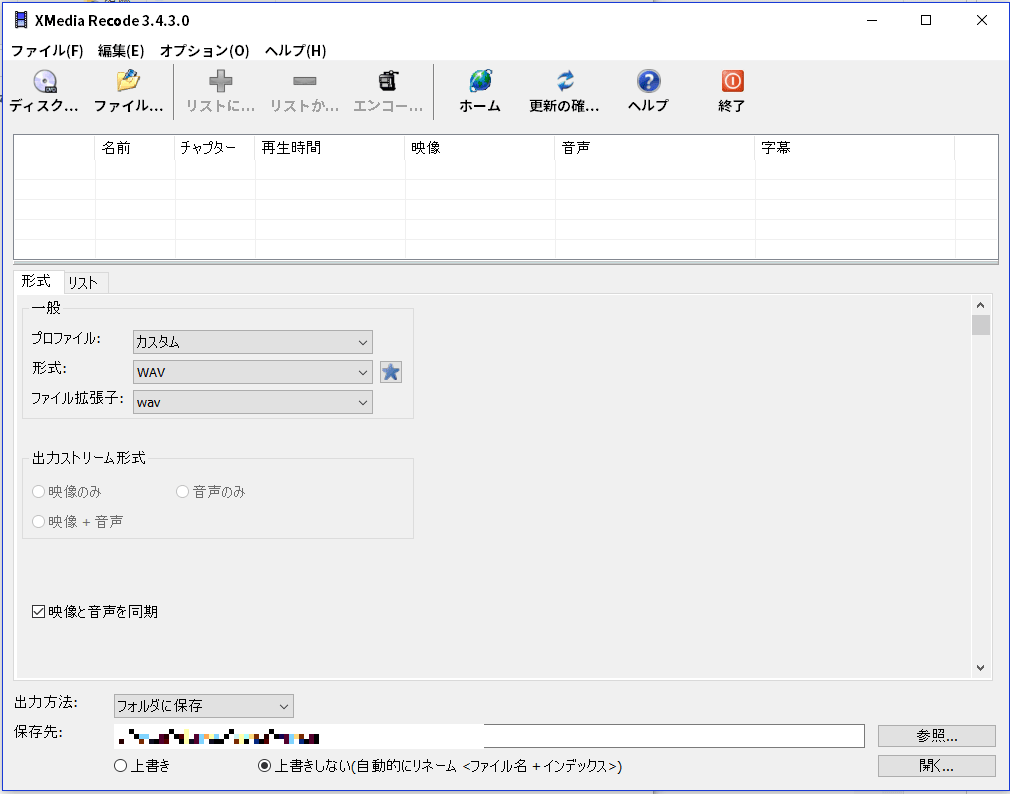This screenshot has width=1010, height=794.
Task: Minimize the XMedia Recode window
Action: [x=872, y=20]
